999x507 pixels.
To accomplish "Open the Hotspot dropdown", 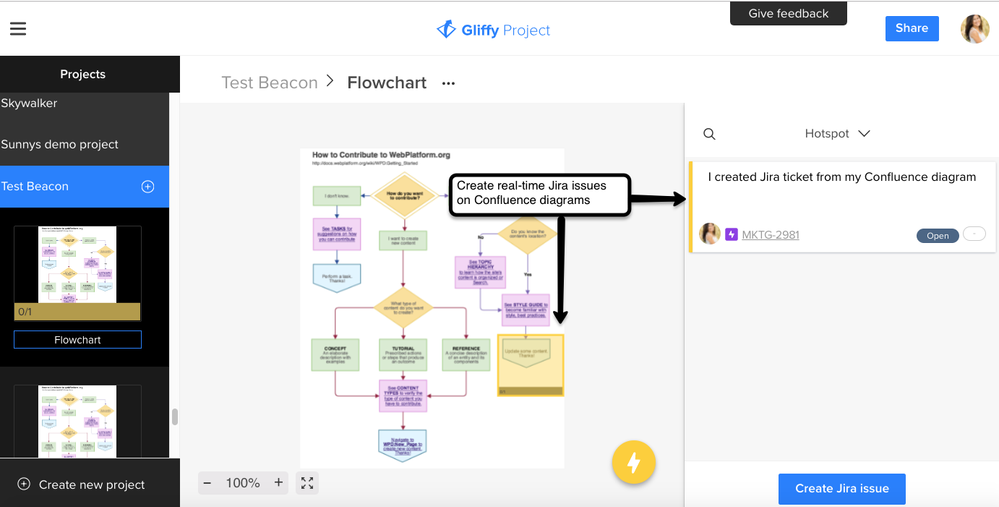I will point(837,134).
